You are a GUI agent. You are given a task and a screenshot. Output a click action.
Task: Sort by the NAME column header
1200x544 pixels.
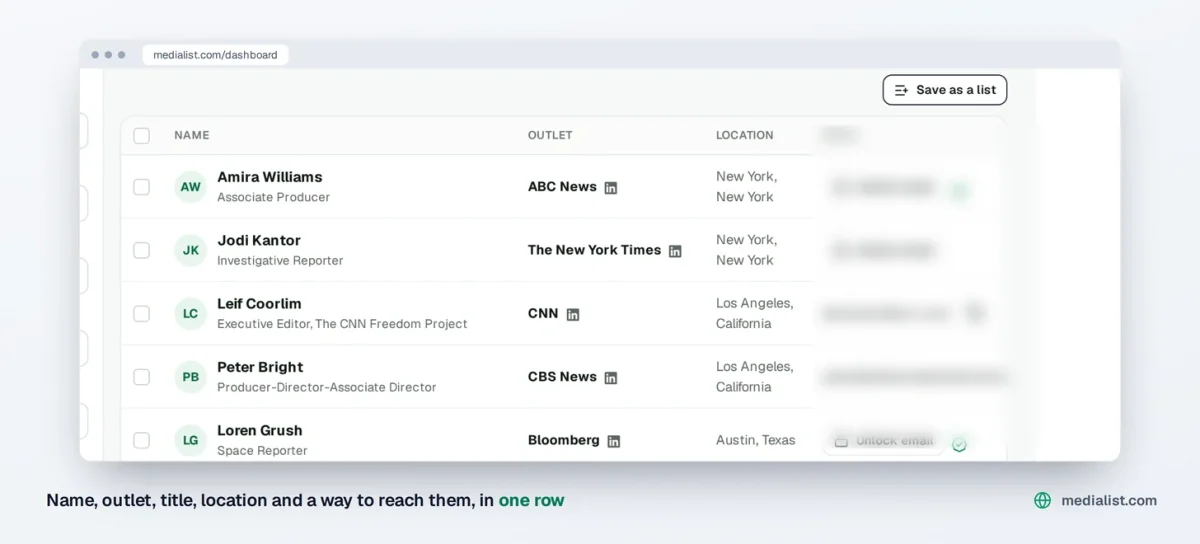[192, 135]
